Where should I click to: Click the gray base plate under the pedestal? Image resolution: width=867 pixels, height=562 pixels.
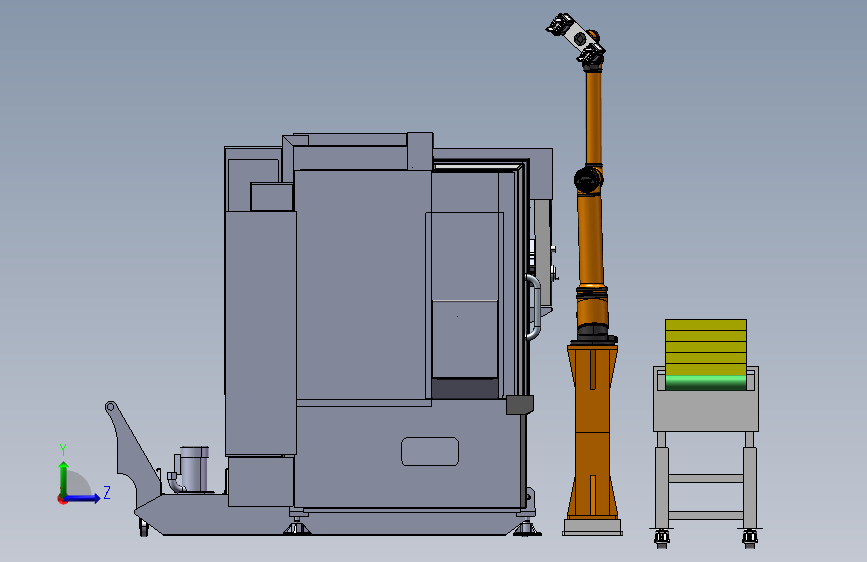(x=592, y=527)
